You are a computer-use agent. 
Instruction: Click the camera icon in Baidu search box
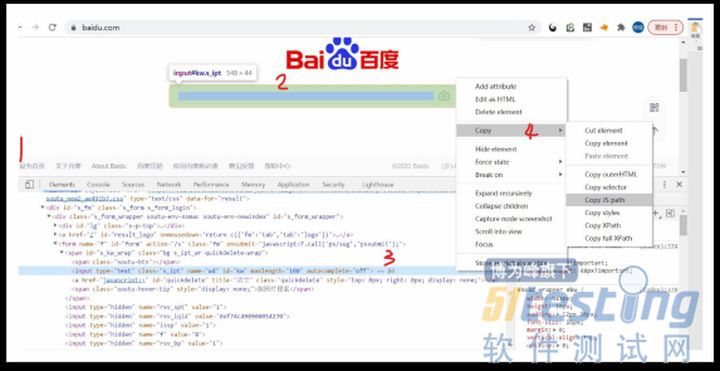point(444,96)
